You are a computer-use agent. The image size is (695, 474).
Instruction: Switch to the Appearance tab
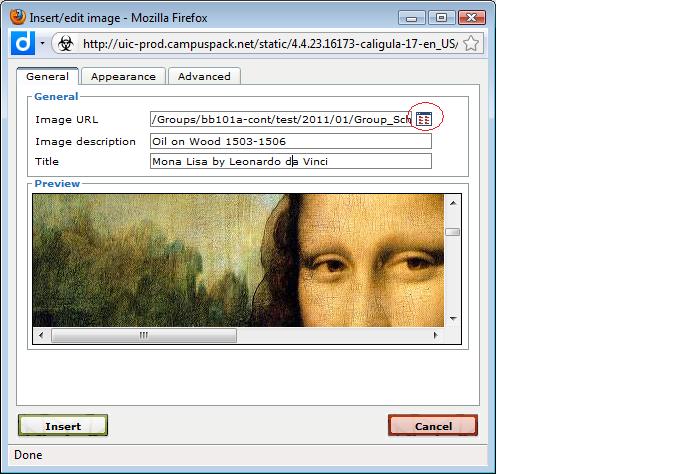123,76
